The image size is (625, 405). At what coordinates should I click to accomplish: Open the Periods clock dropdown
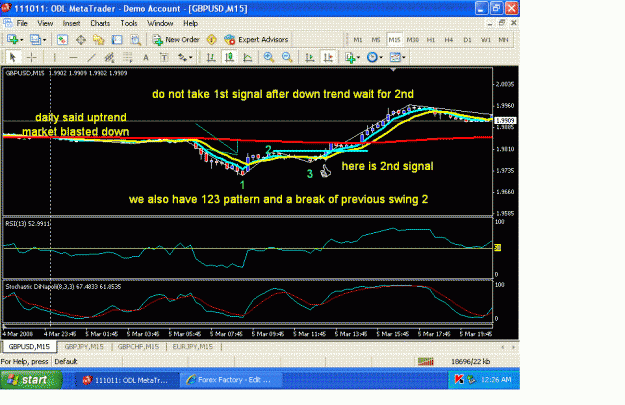click(375, 57)
